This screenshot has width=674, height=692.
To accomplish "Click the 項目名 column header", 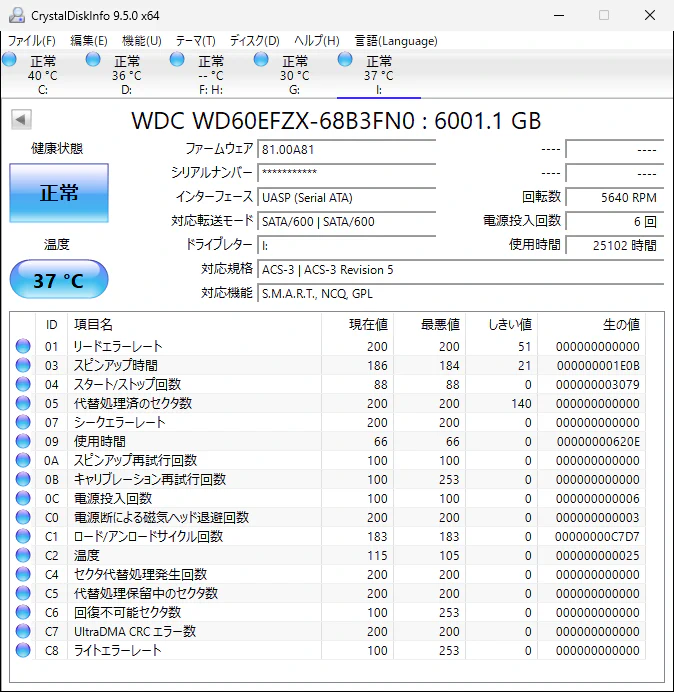I will pyautogui.click(x=195, y=324).
